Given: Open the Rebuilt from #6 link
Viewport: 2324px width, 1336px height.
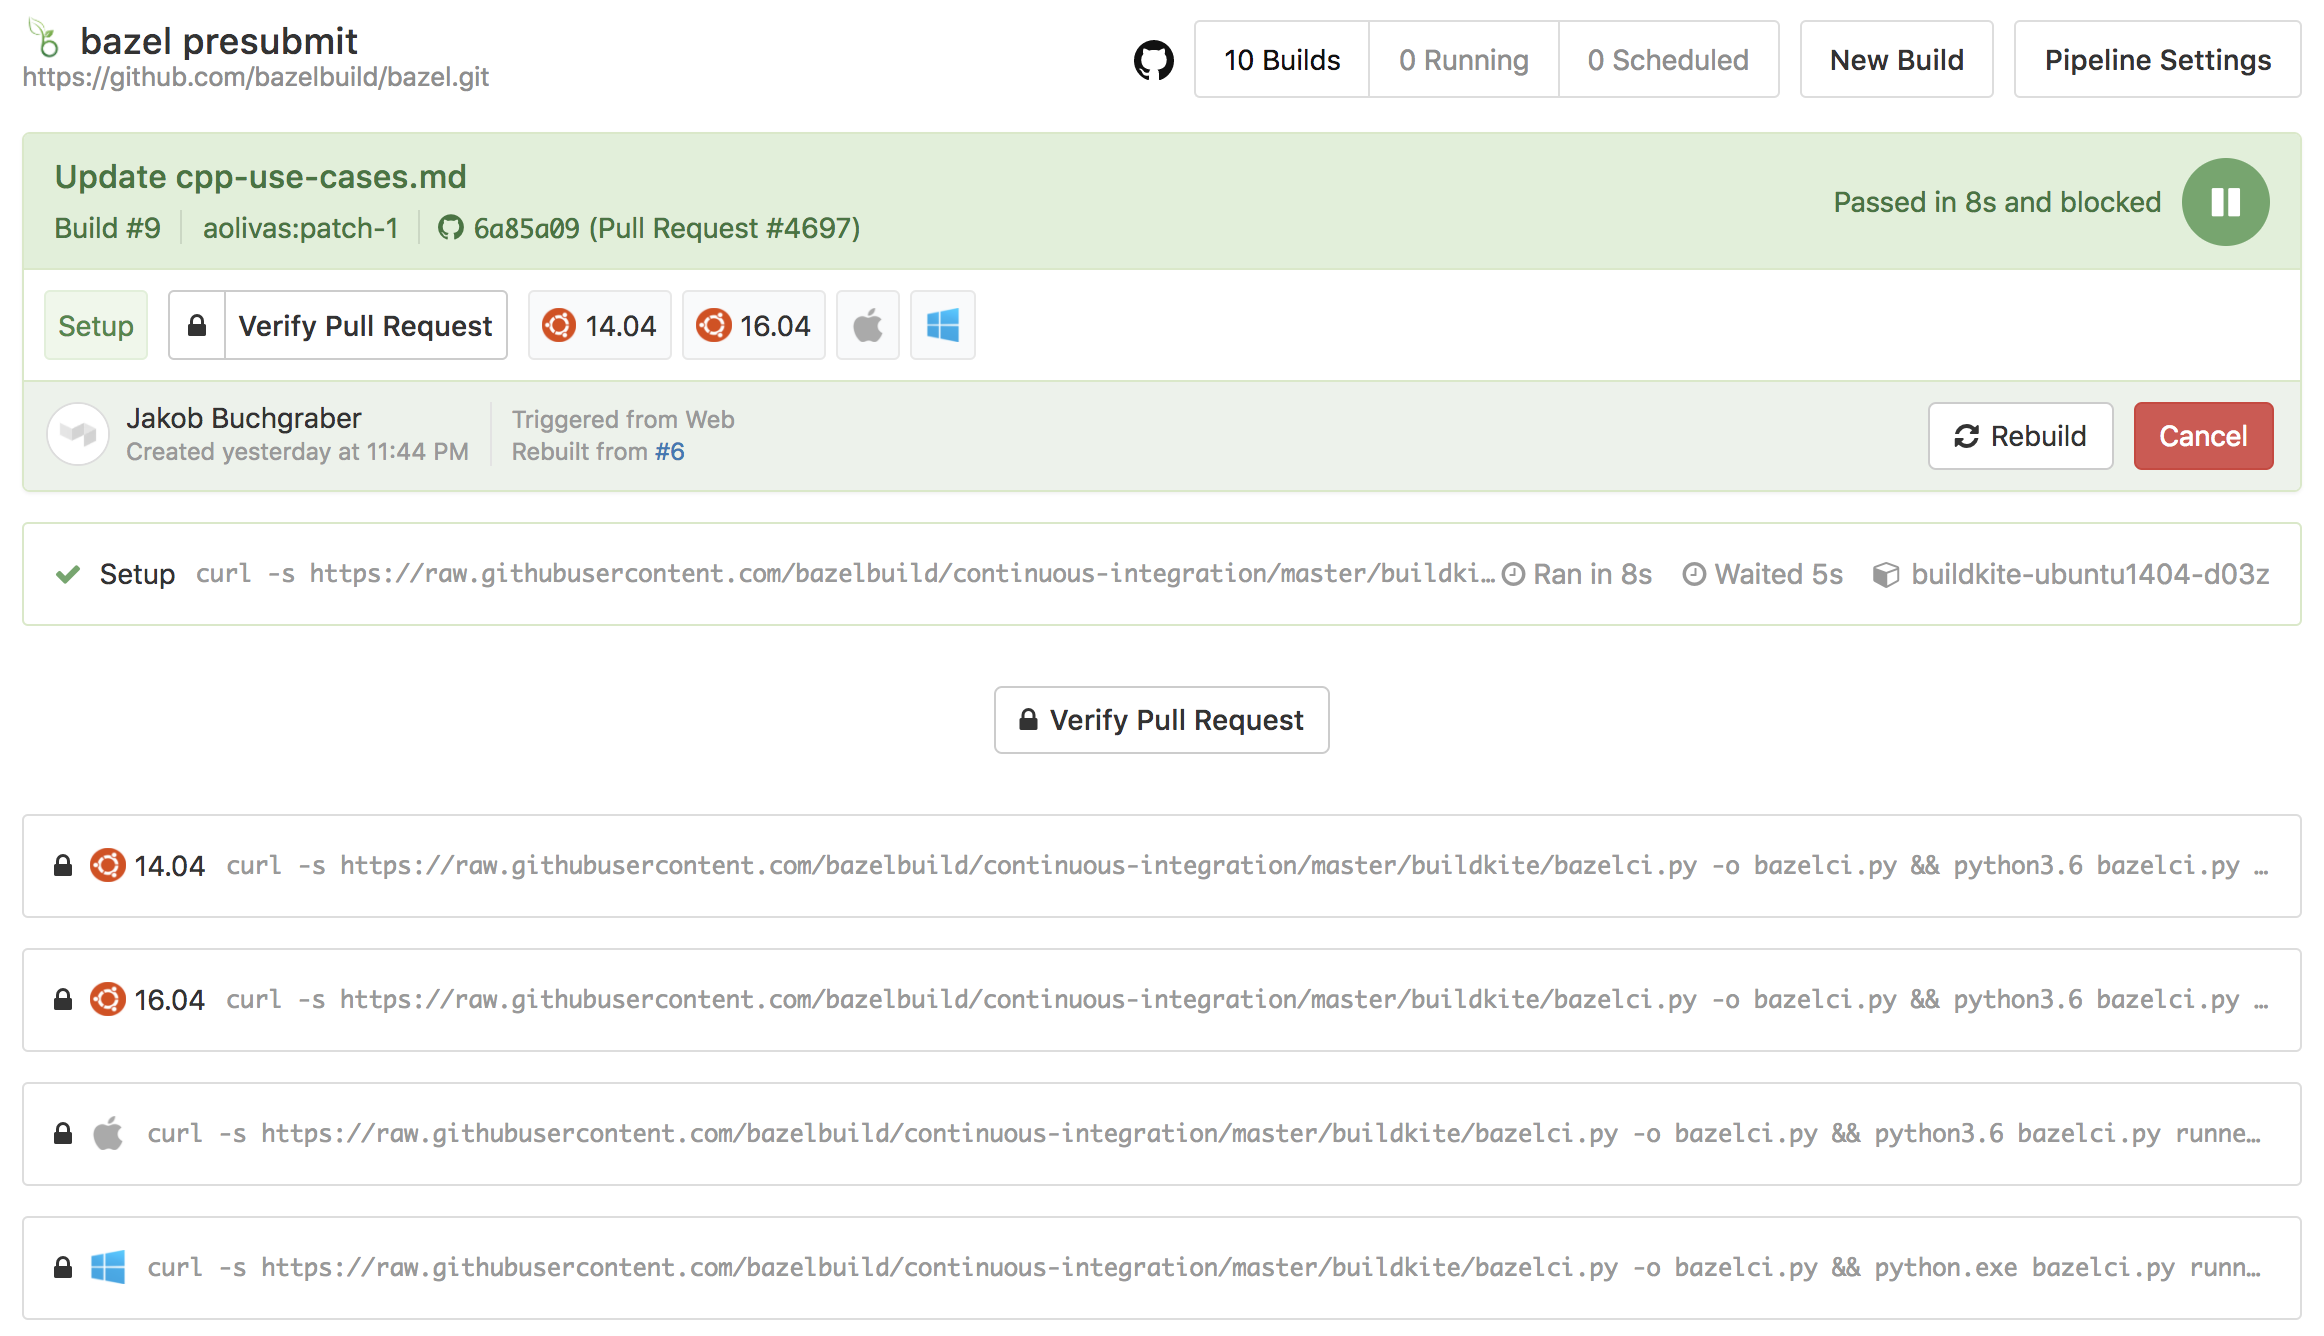Looking at the screenshot, I should pyautogui.click(x=669, y=452).
